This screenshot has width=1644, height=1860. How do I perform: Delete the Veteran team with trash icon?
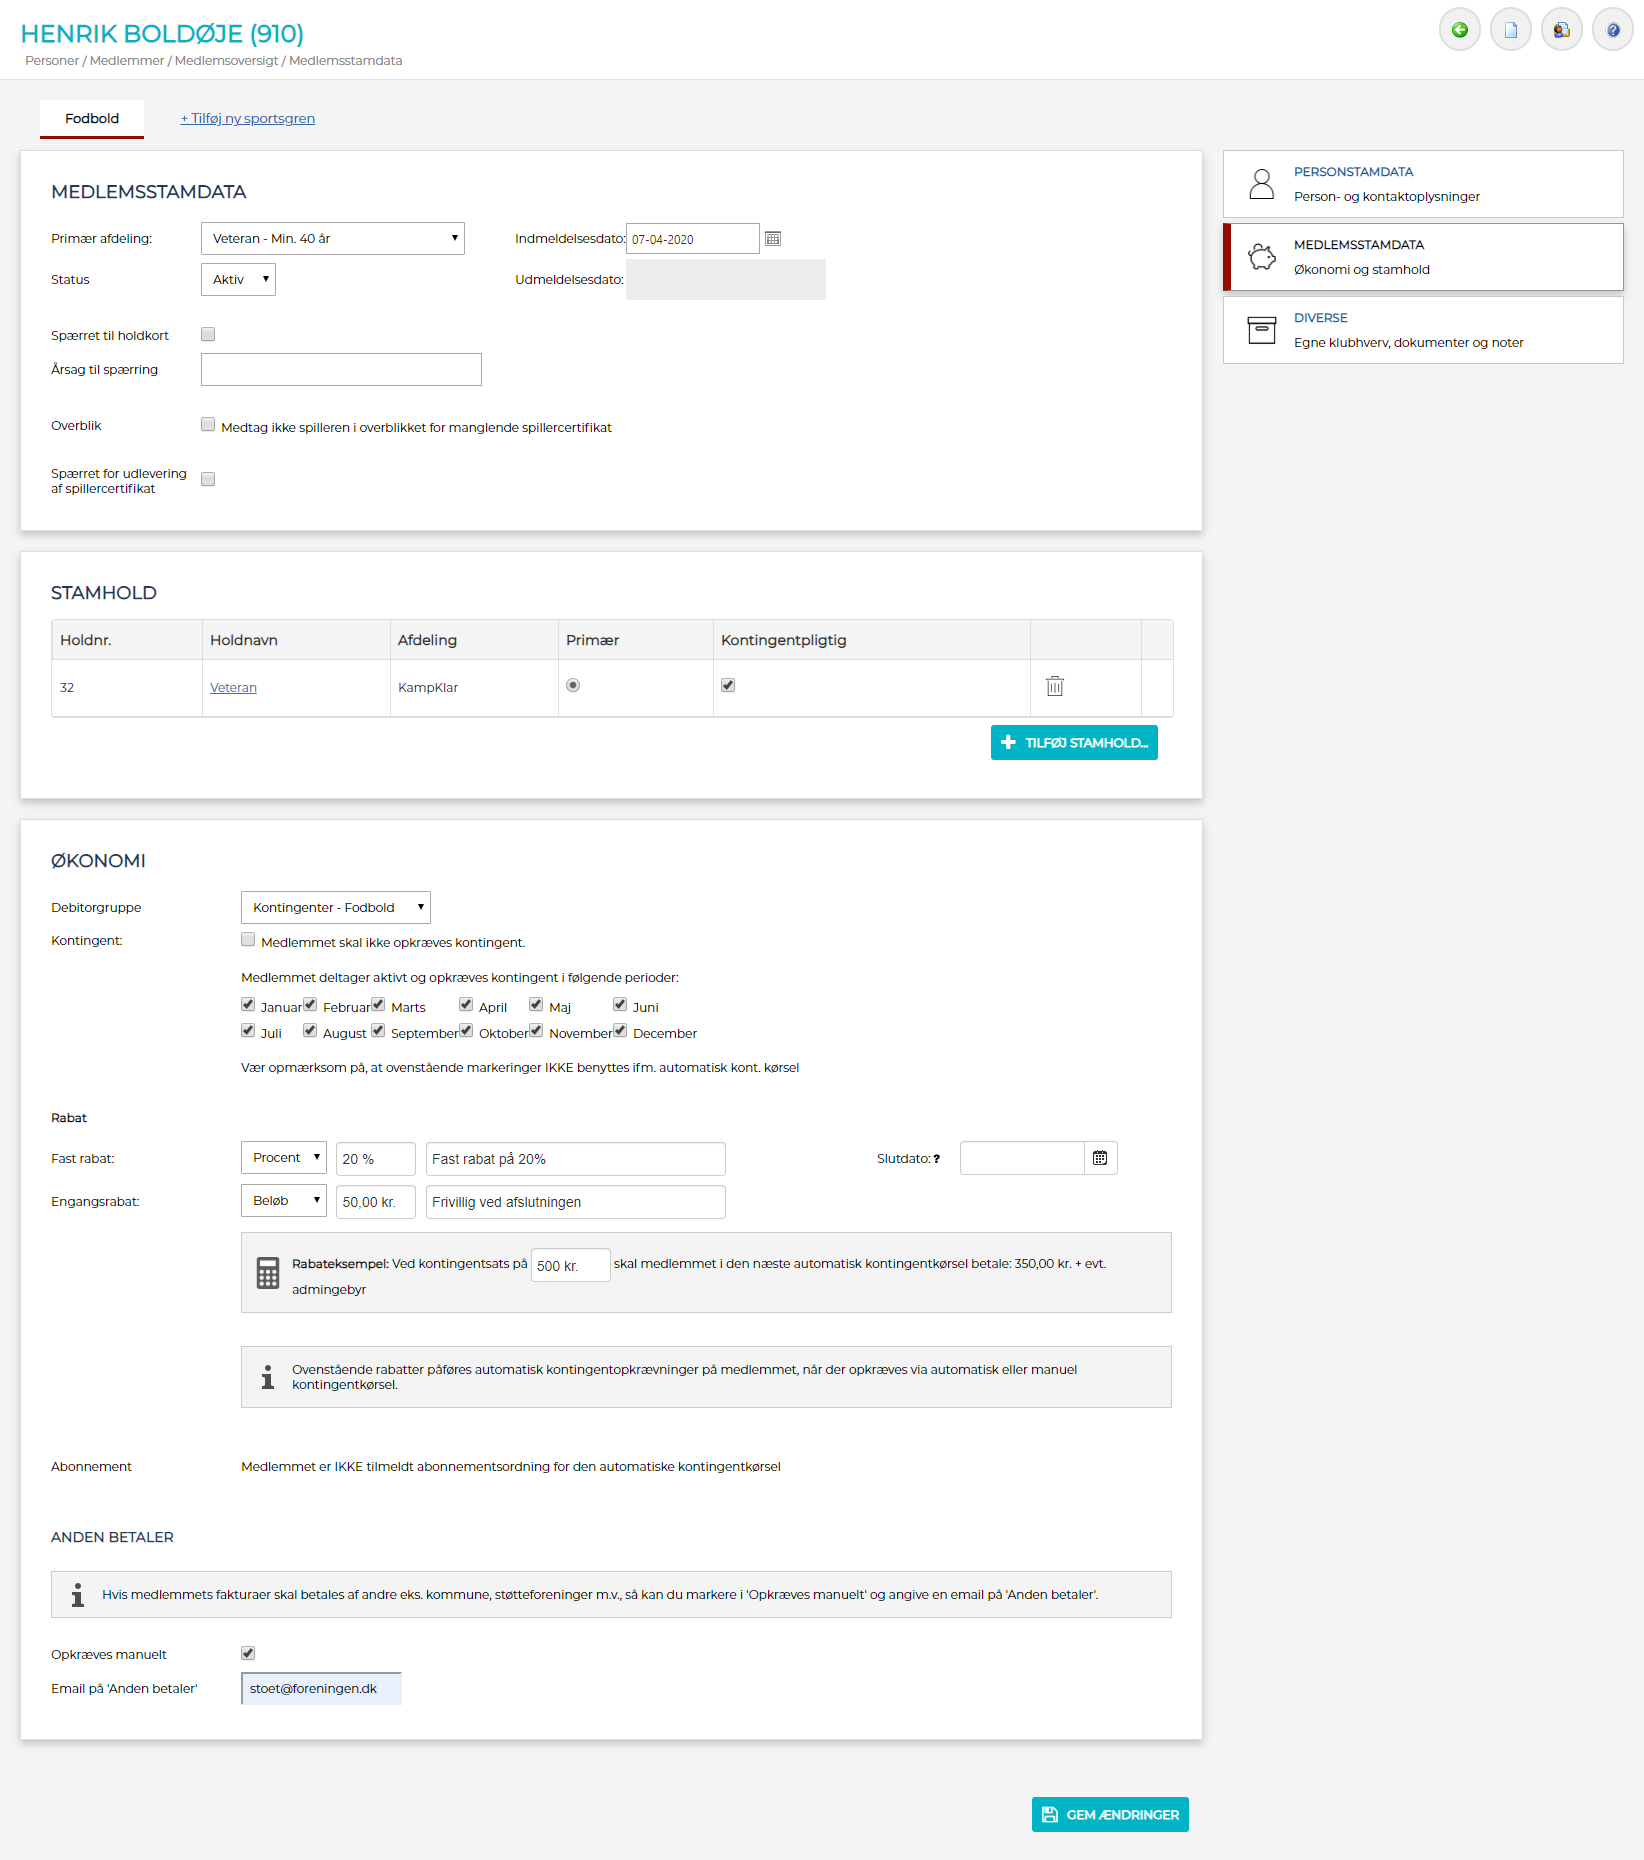pos(1054,686)
